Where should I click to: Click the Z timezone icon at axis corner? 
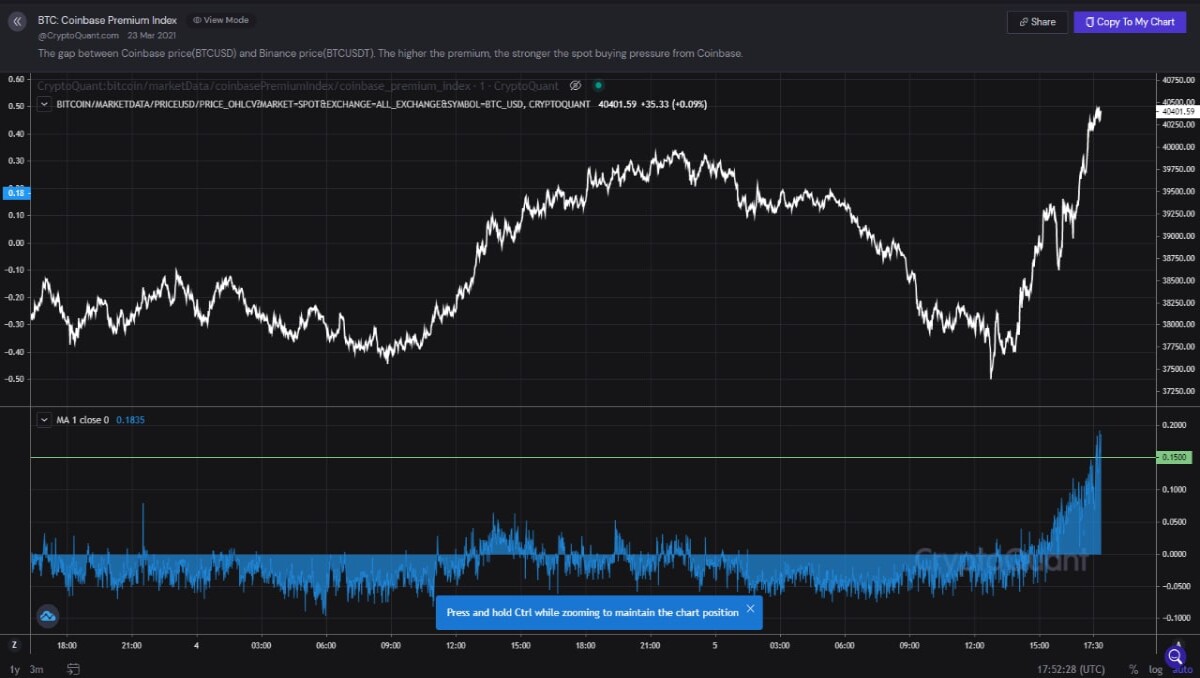coord(14,644)
